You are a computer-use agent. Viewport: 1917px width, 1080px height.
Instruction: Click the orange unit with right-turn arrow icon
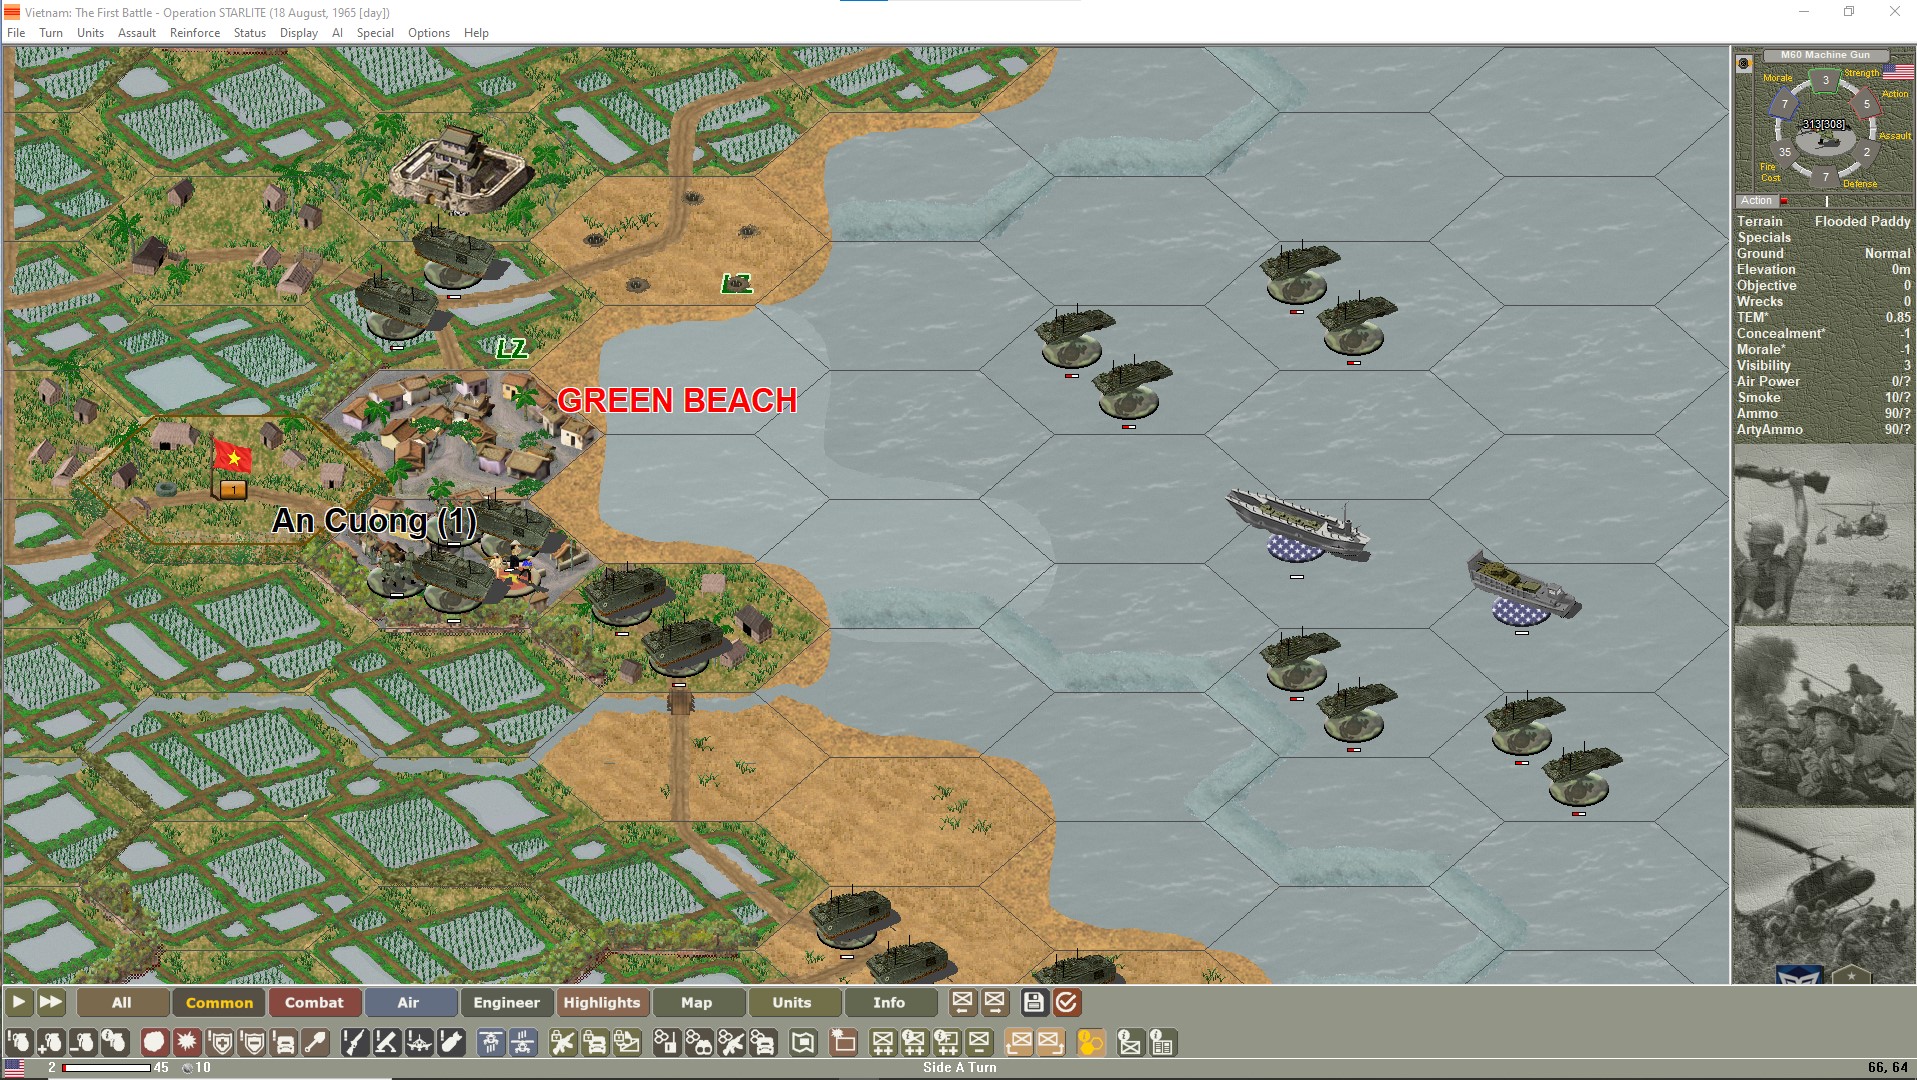[x=1052, y=1043]
